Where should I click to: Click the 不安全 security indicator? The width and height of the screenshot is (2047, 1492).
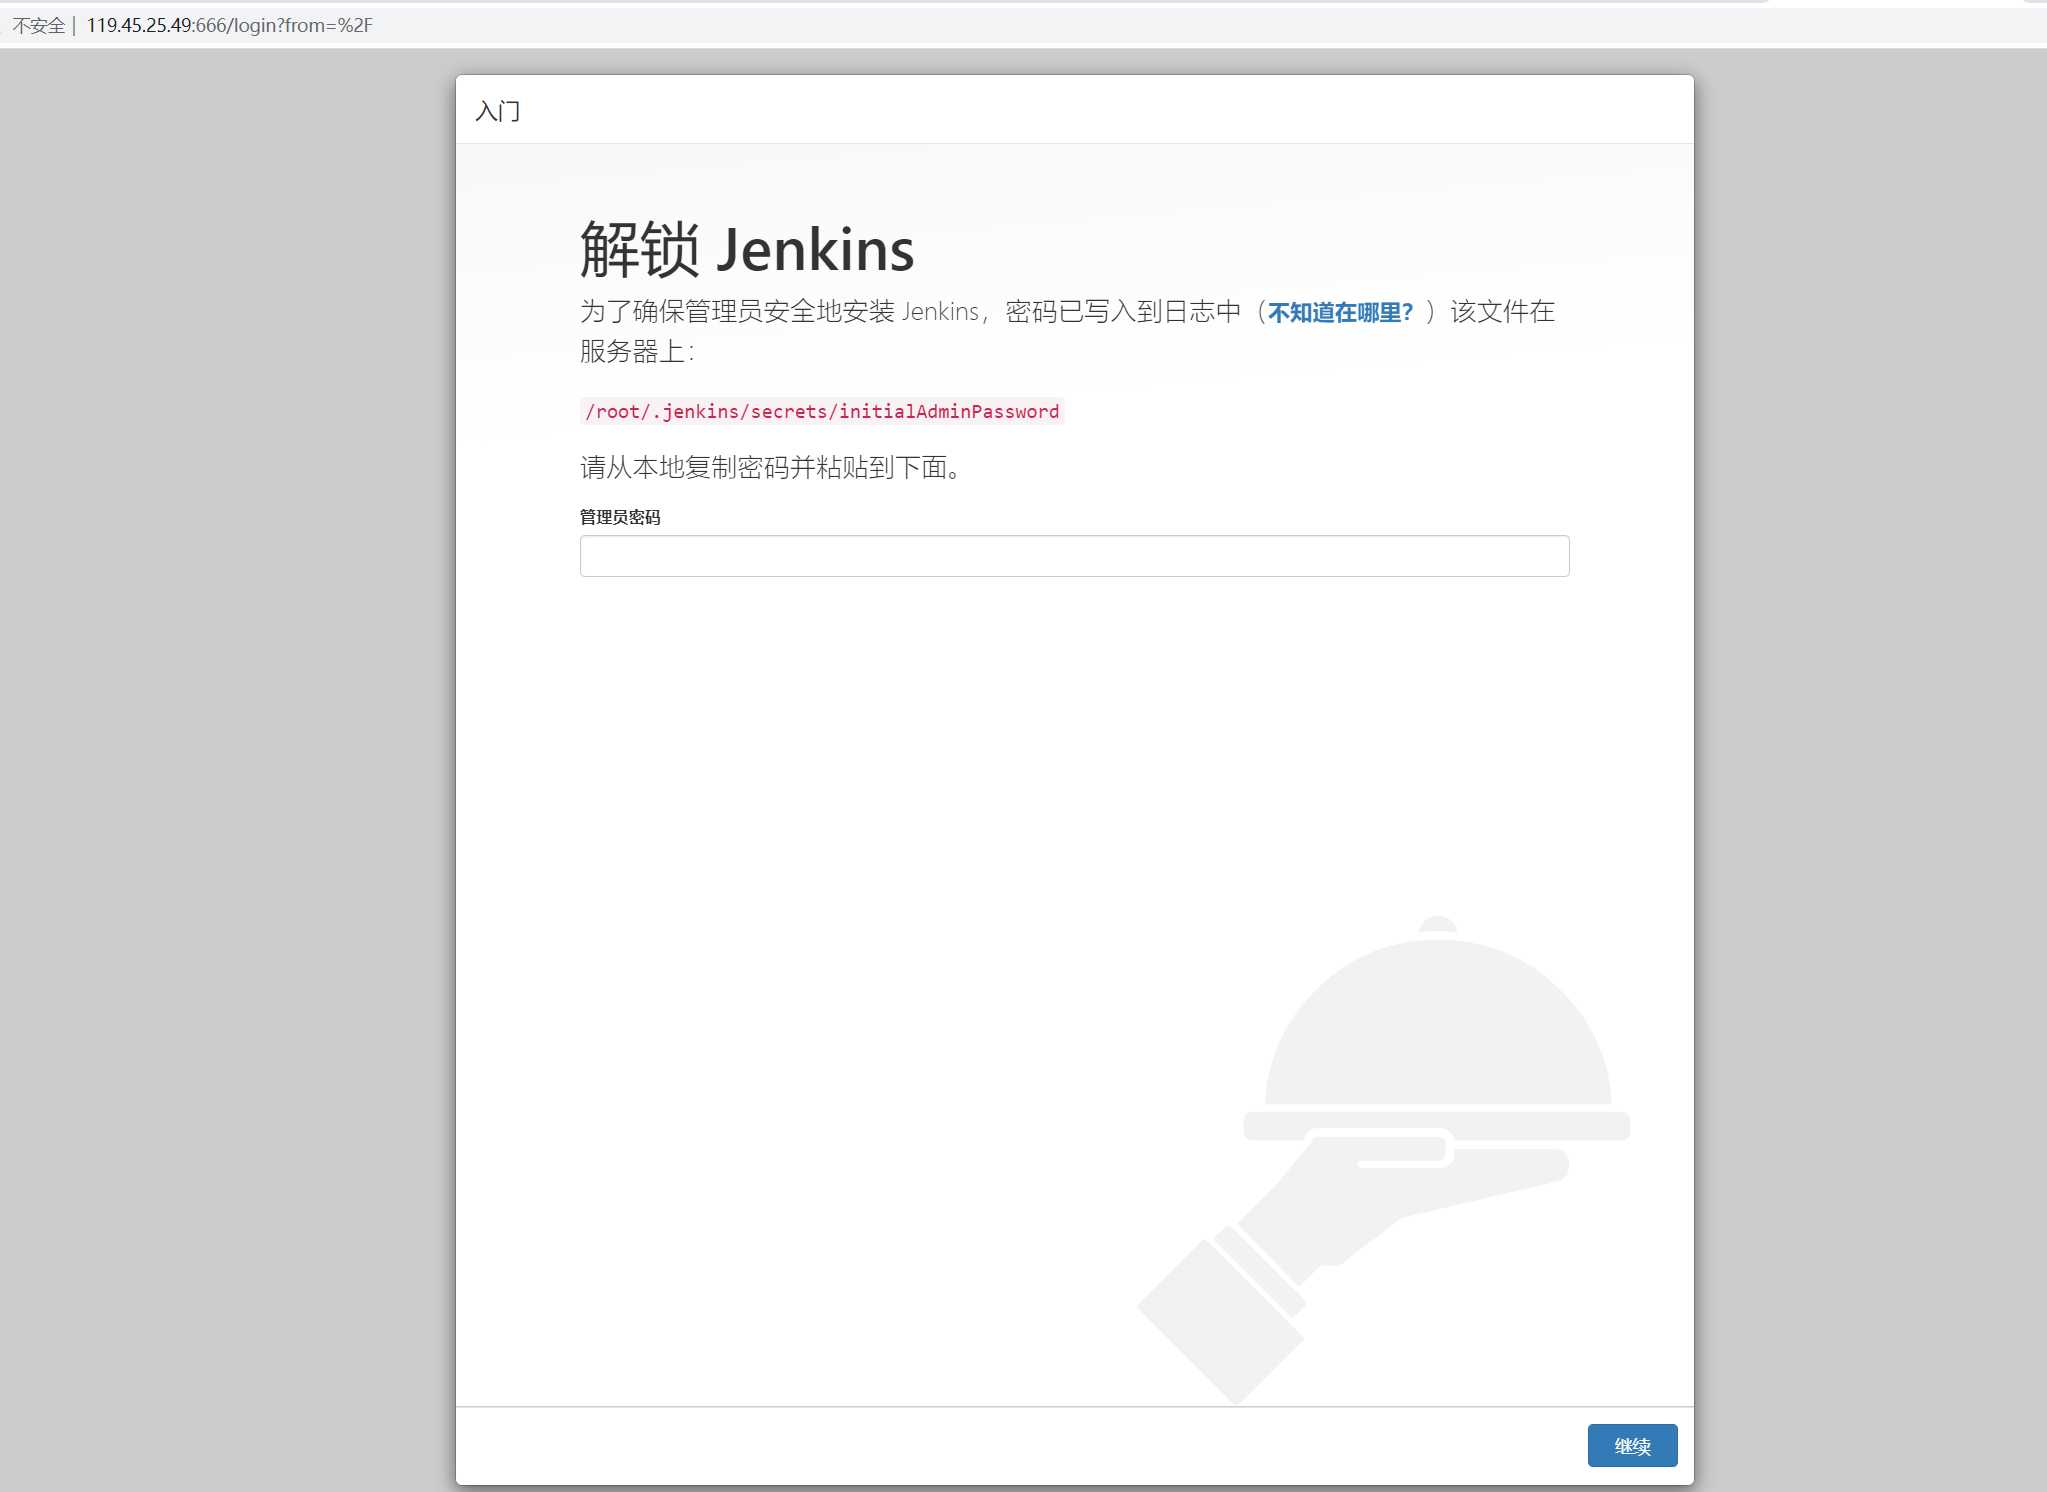[x=38, y=25]
